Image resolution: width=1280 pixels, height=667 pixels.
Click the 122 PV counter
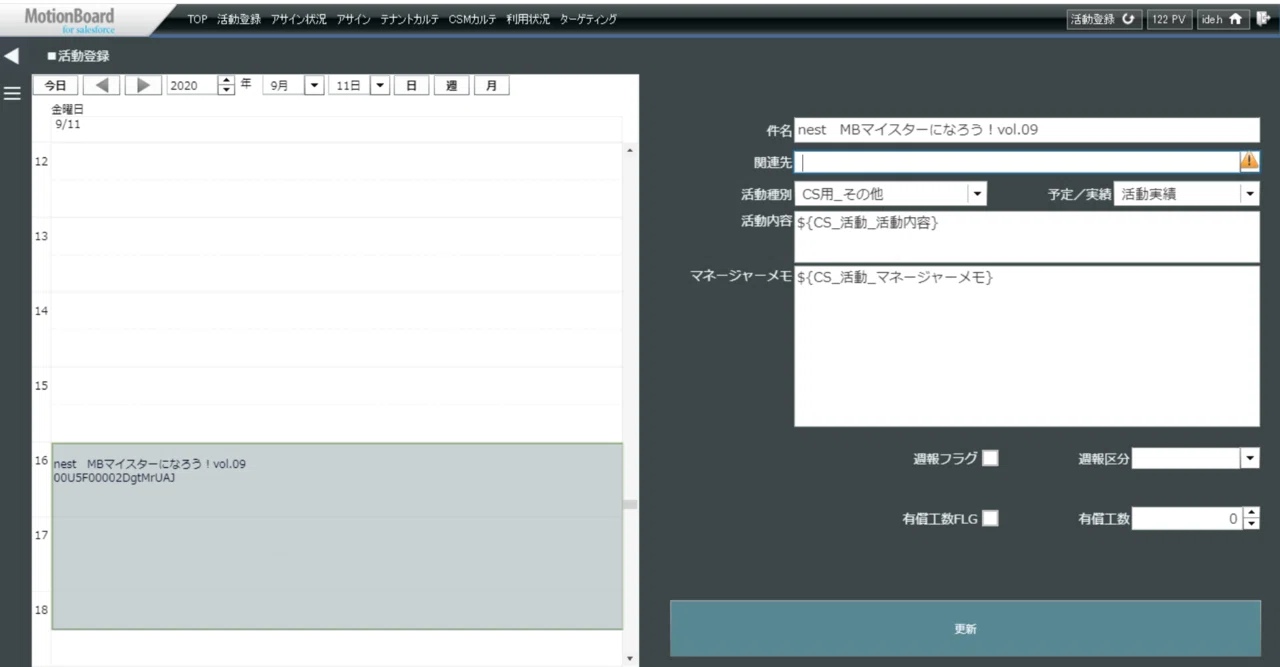(x=1170, y=19)
